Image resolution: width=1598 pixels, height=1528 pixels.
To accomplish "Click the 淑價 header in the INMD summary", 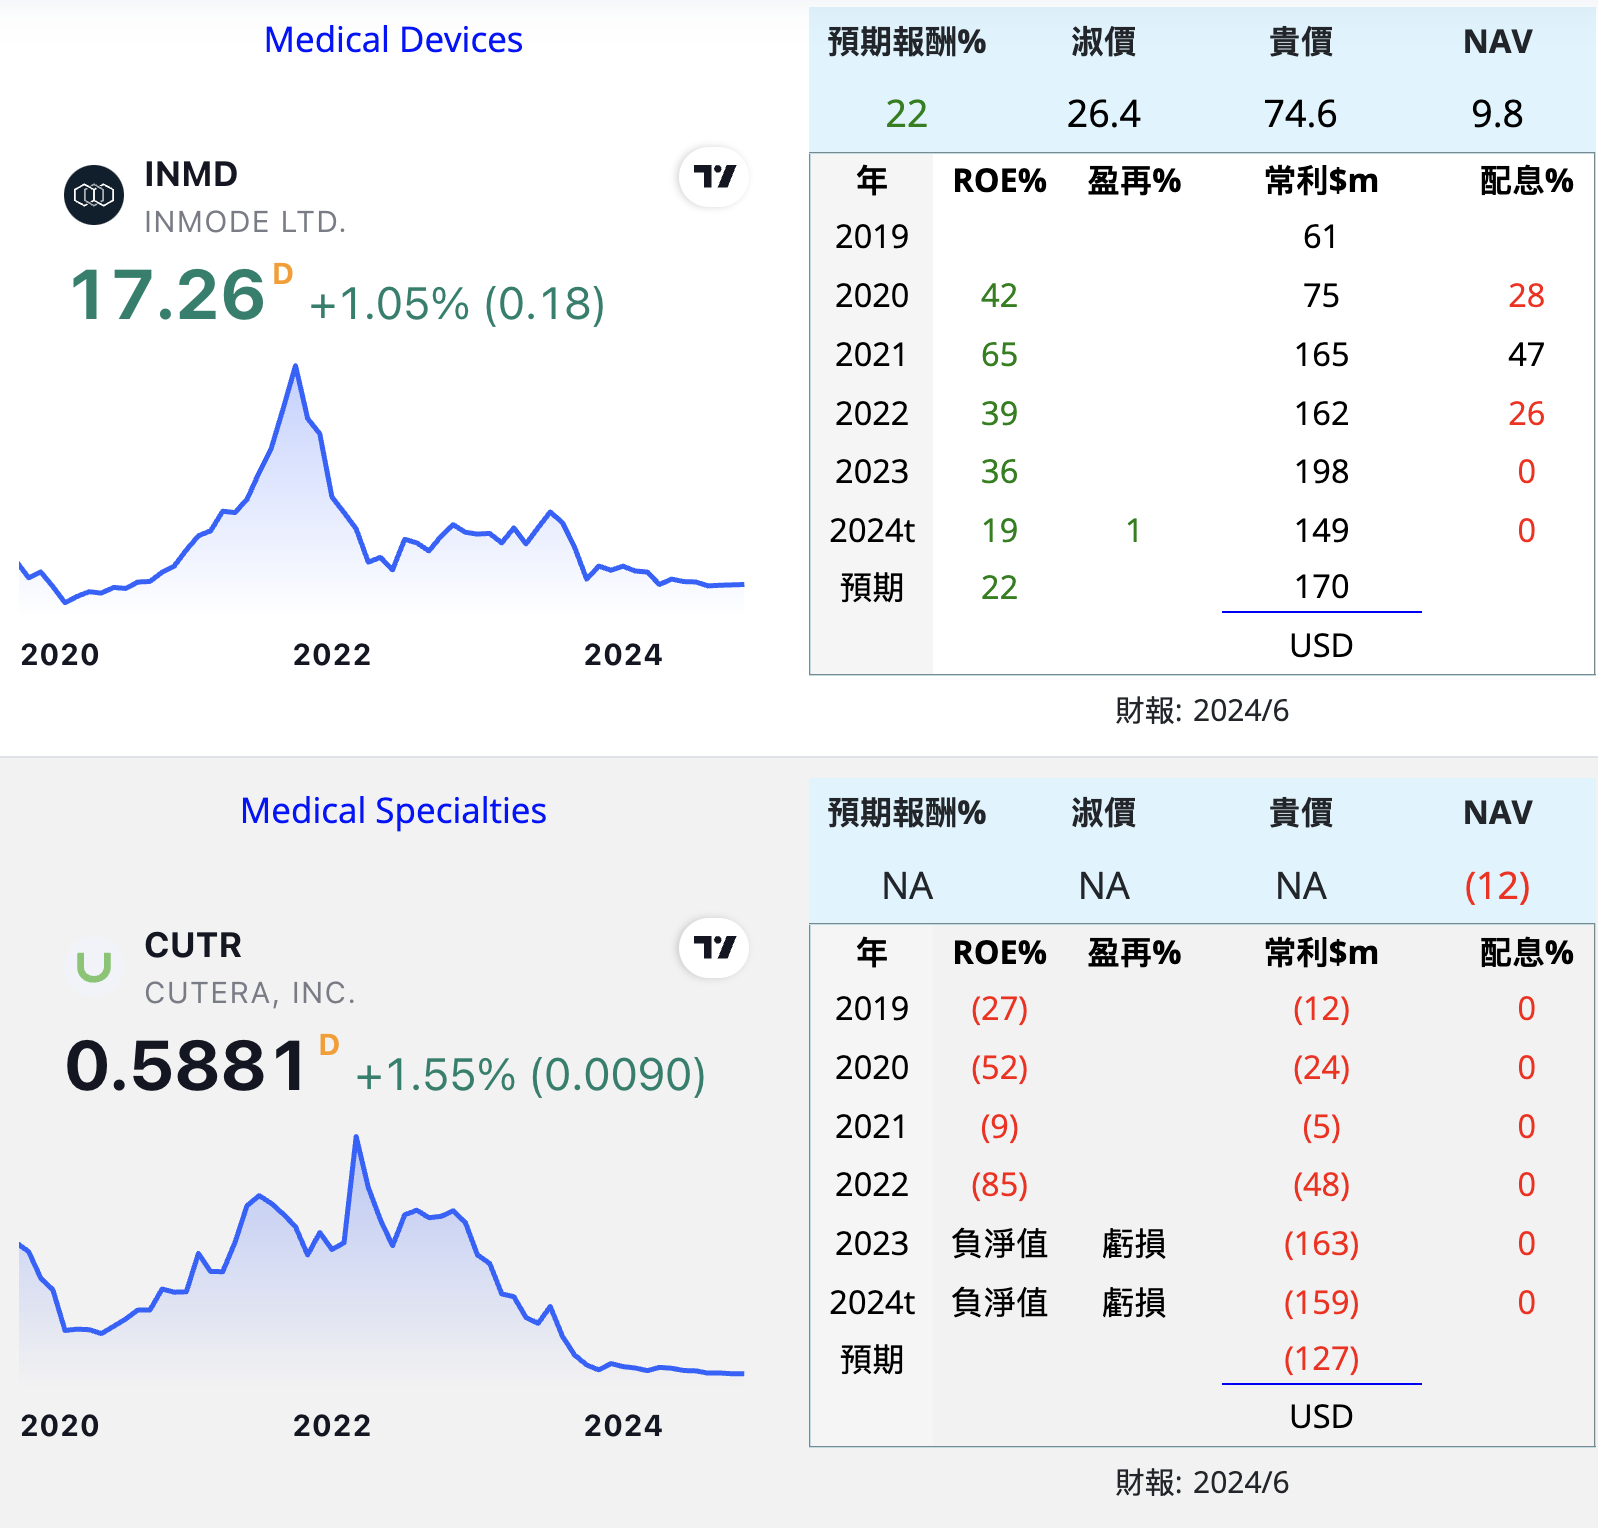I will [x=1104, y=42].
